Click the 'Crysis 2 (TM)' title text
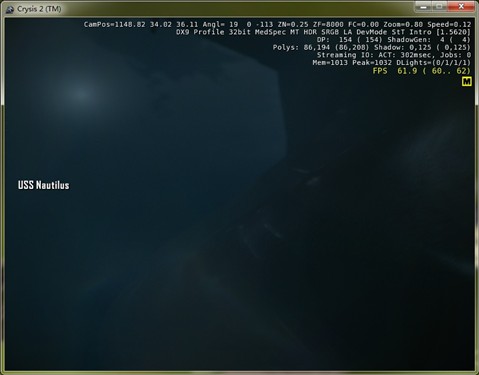The height and width of the screenshot is (375, 479). pyautogui.click(x=39, y=9)
